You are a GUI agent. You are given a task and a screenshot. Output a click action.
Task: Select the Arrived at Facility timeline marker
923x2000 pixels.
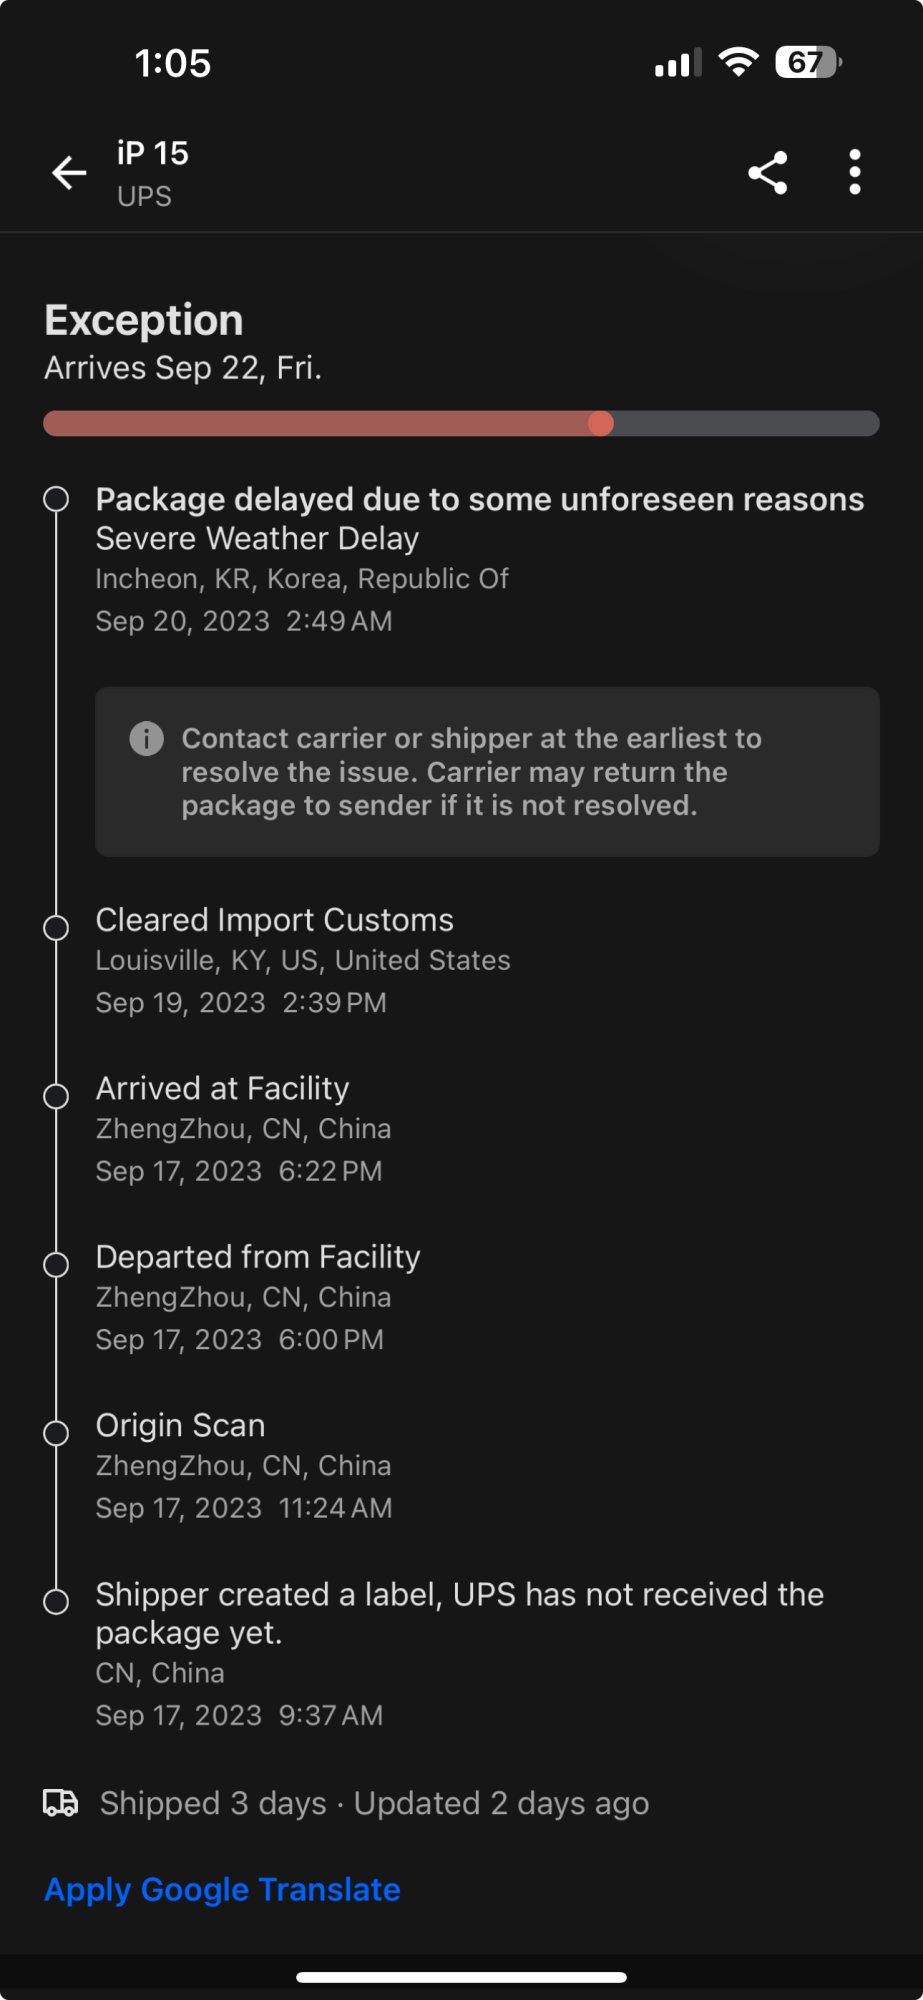click(57, 1096)
